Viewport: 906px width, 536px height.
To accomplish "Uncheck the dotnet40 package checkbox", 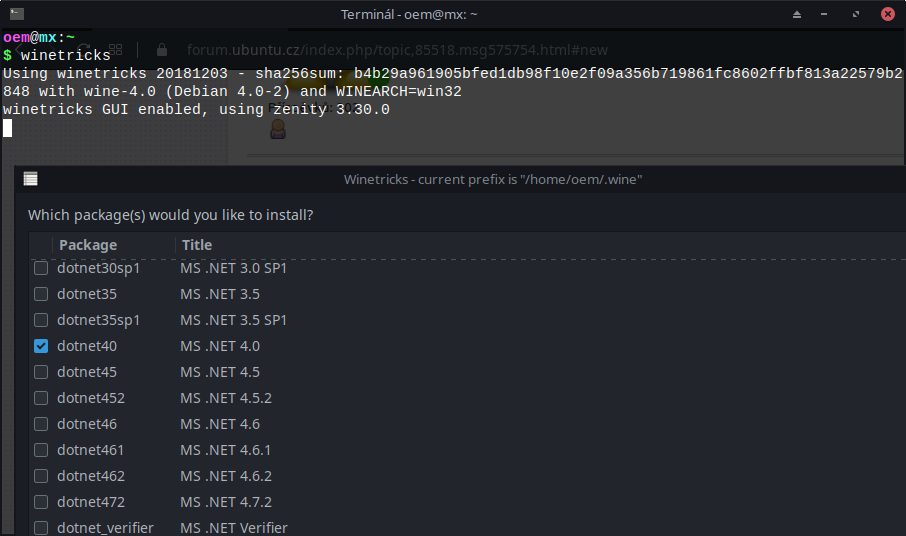I will (41, 346).
